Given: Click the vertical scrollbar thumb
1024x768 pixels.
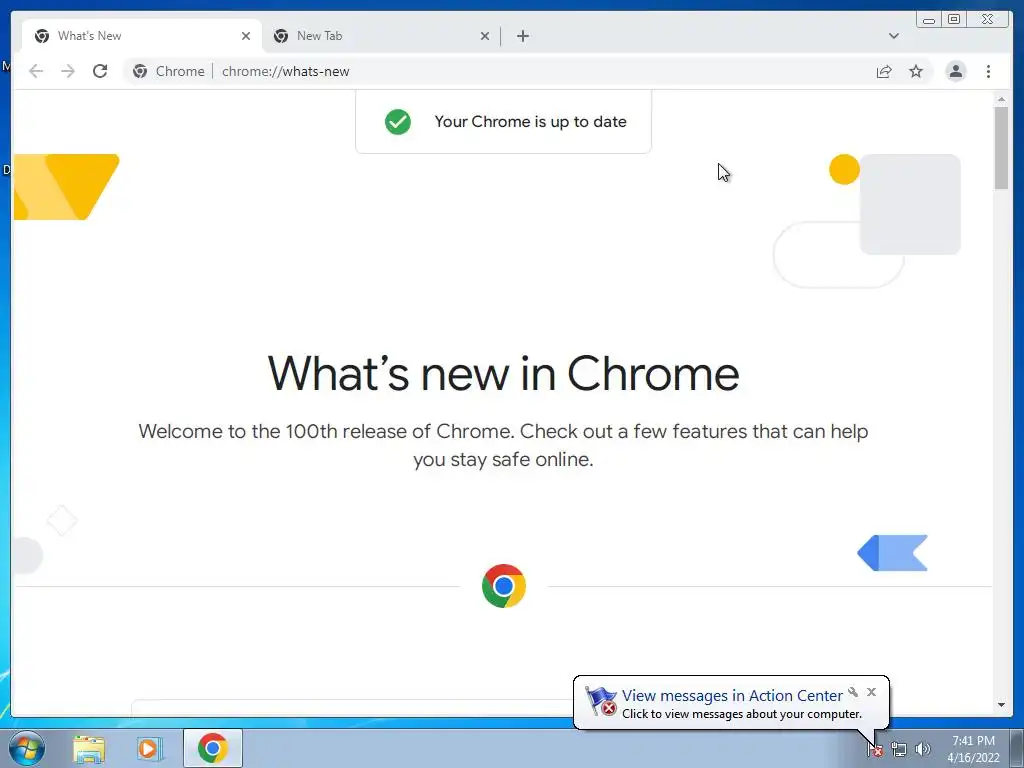Looking at the screenshot, I should (x=1001, y=148).
